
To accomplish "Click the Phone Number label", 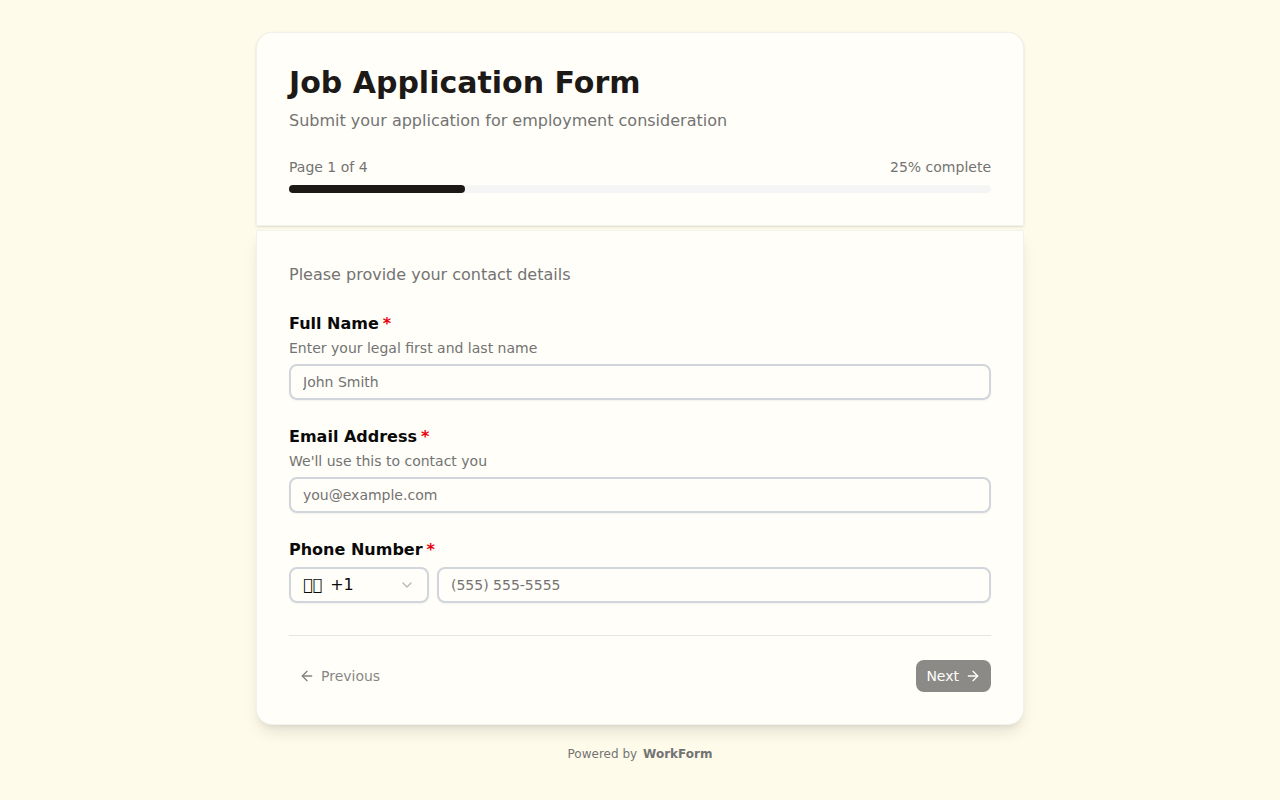I will 356,549.
